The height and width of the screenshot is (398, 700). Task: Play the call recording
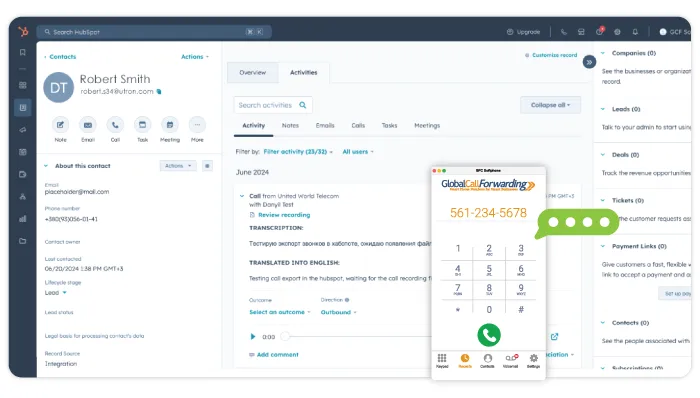tap(253, 337)
